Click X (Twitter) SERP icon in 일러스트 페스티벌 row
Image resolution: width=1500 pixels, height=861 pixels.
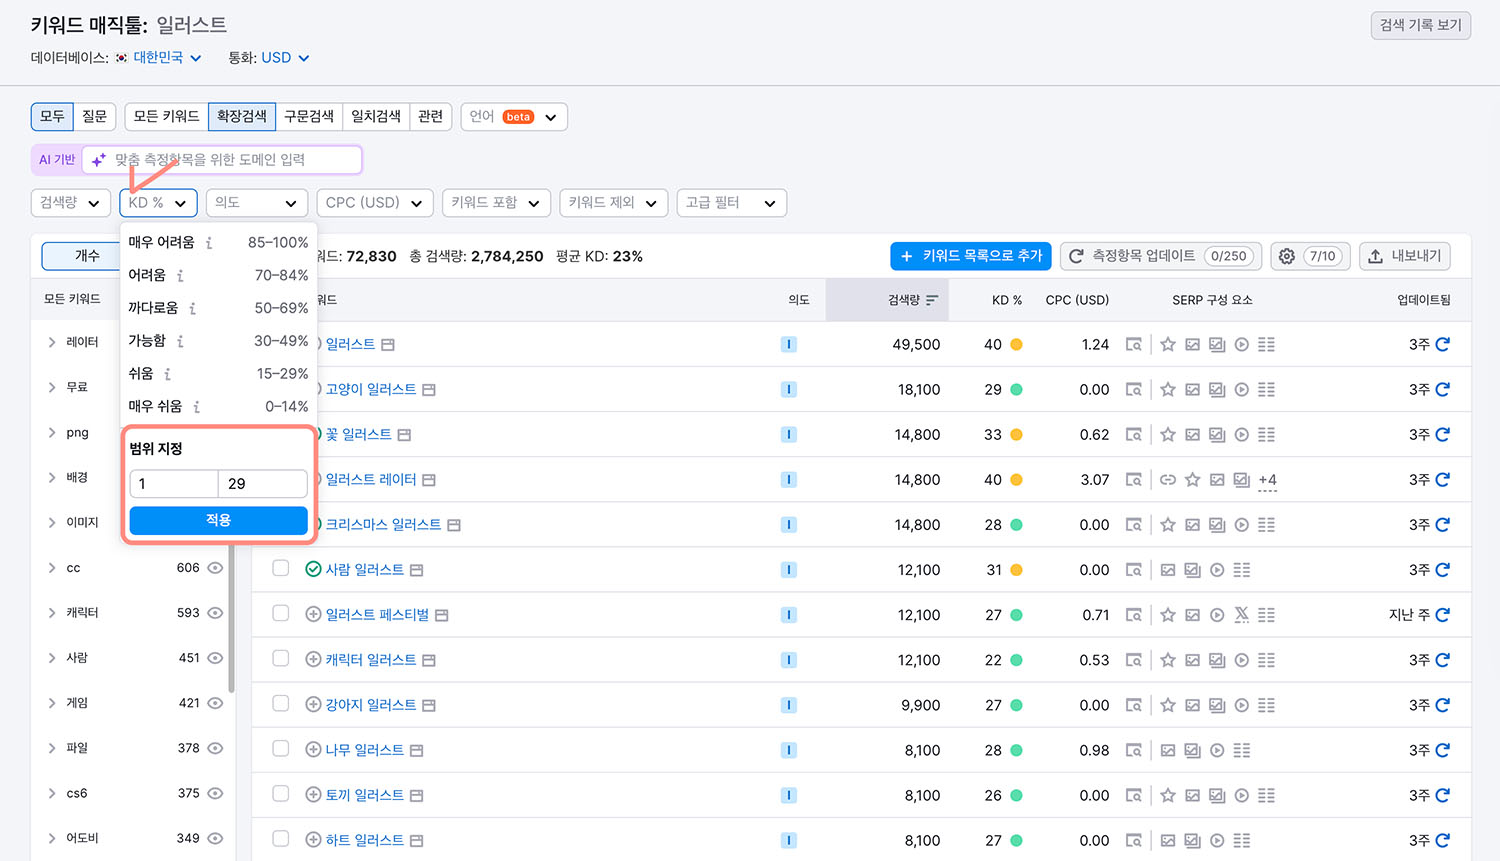(1241, 615)
